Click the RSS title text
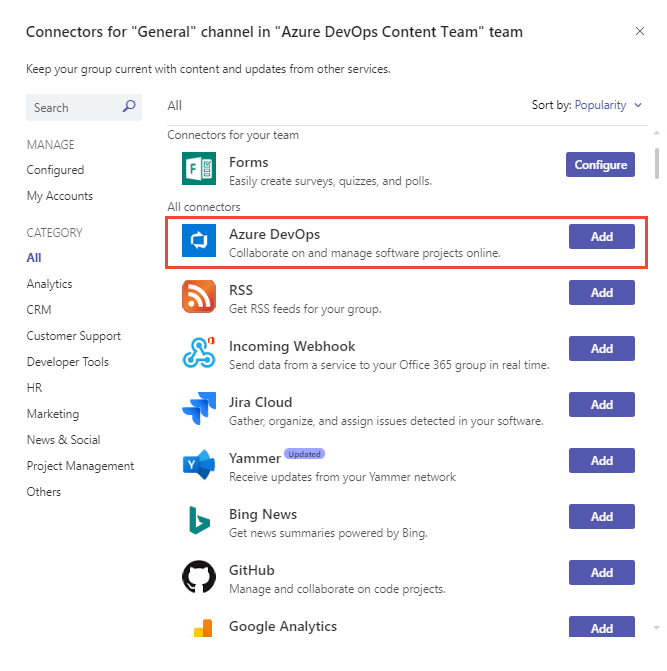This screenshot has width=667, height=671. pyautogui.click(x=241, y=291)
